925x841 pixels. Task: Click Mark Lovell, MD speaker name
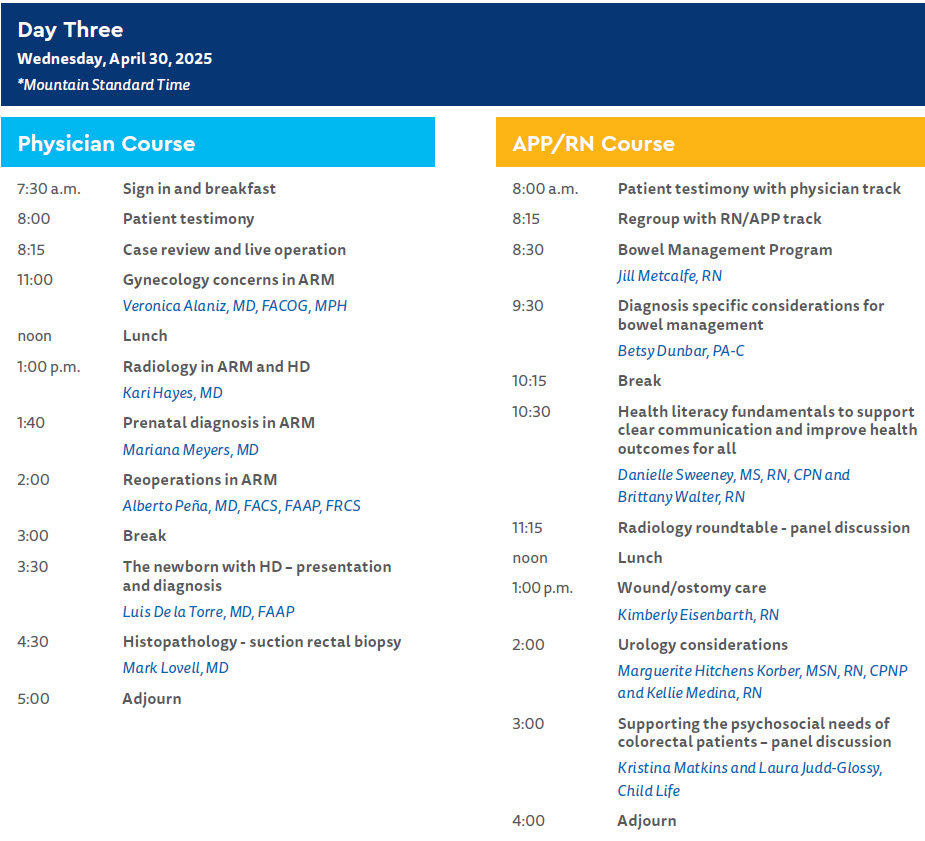pos(176,668)
